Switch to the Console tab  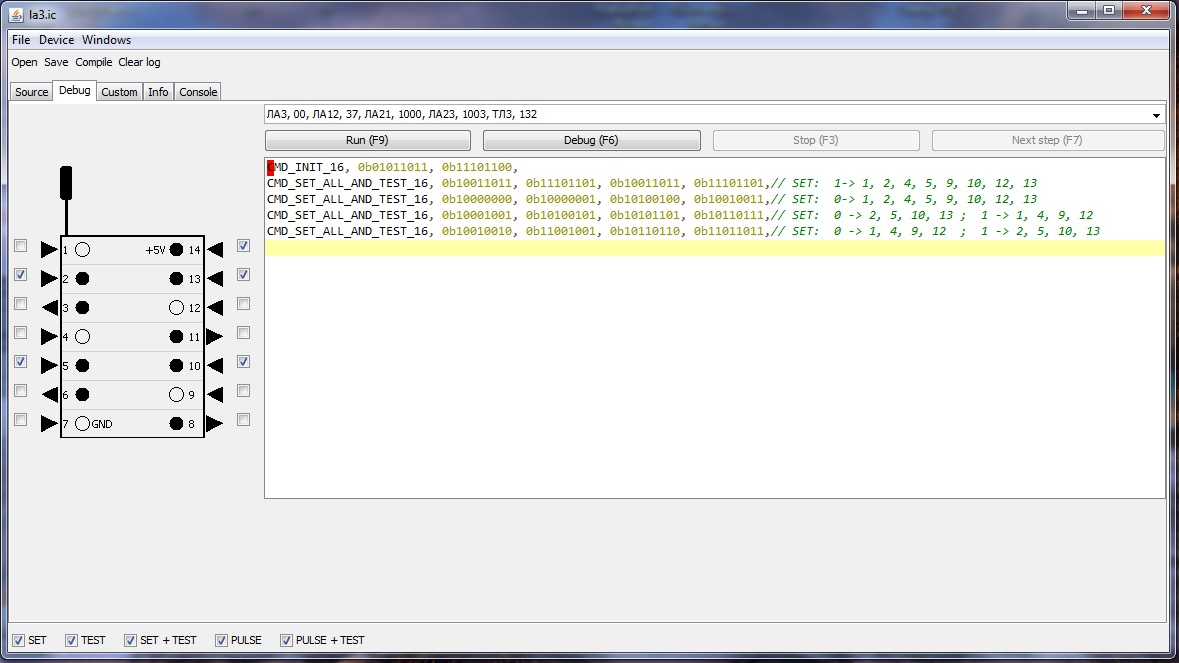(x=198, y=92)
